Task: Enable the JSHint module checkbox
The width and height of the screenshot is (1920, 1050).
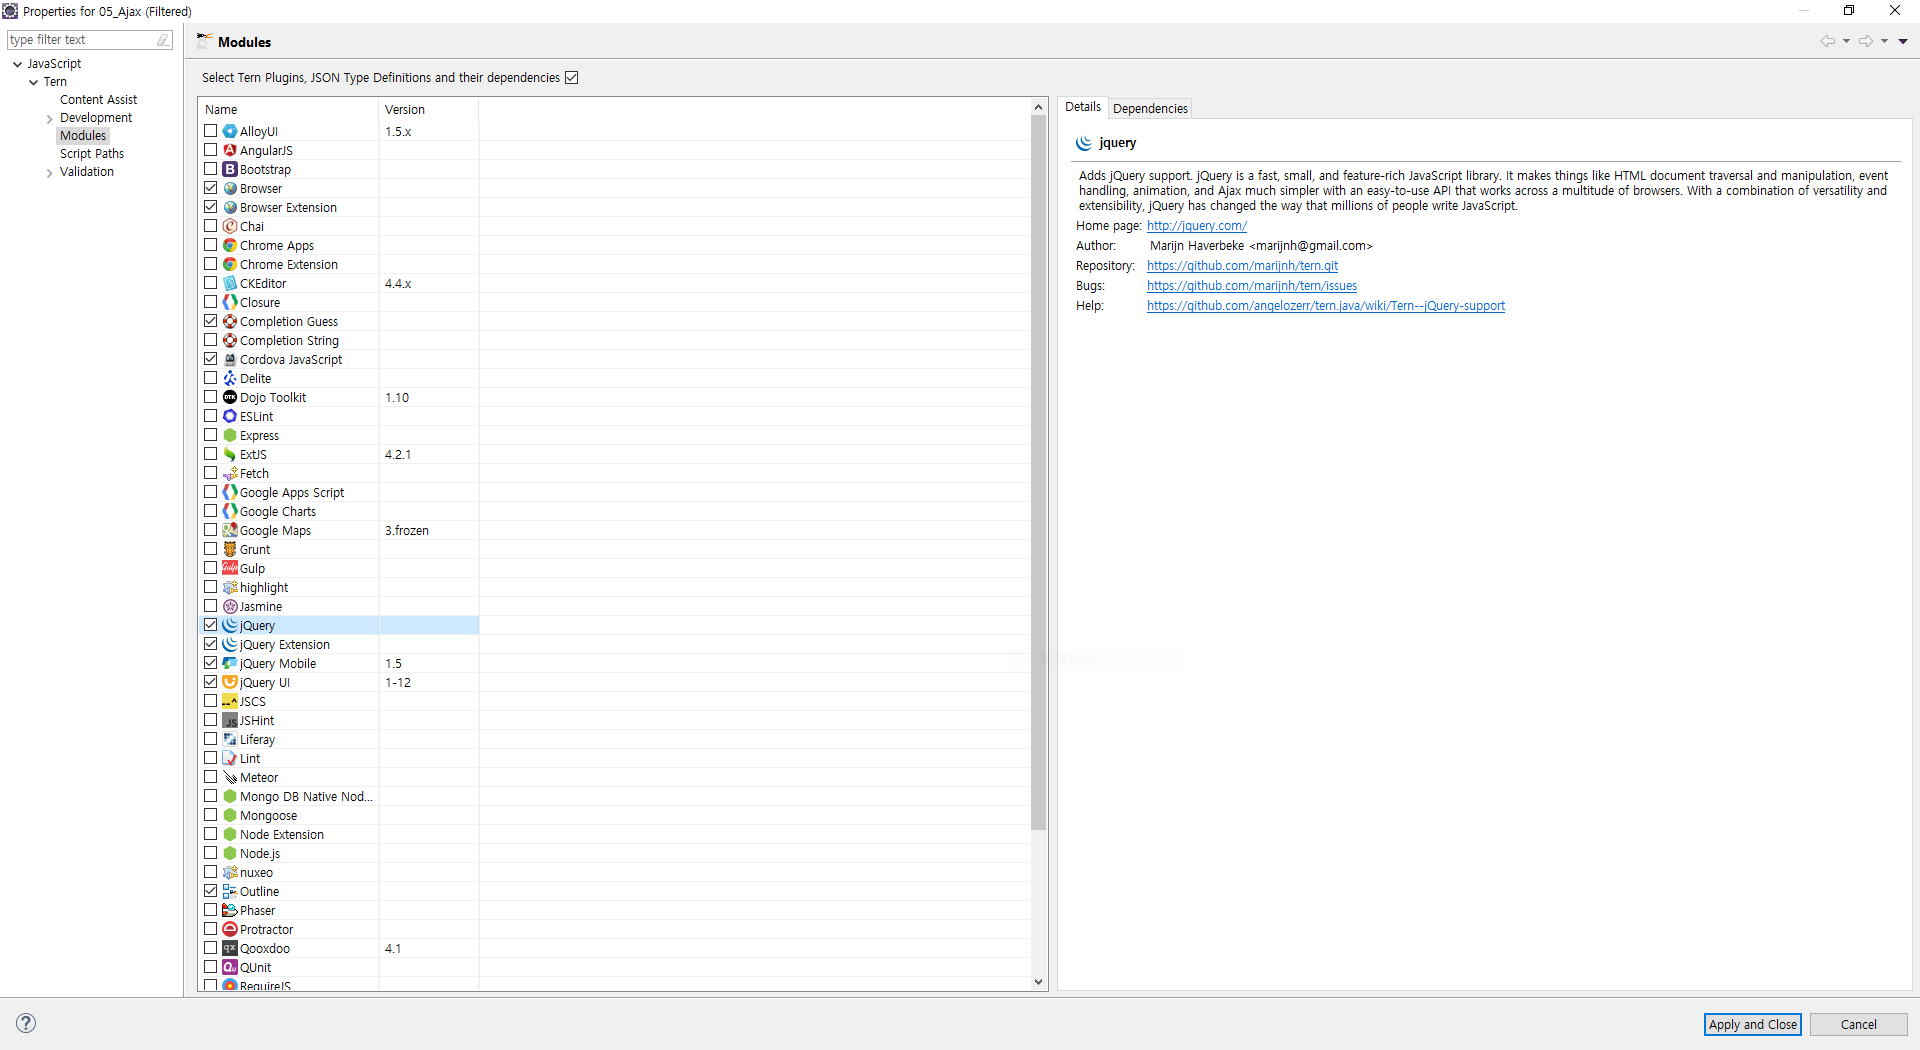Action: (211, 720)
